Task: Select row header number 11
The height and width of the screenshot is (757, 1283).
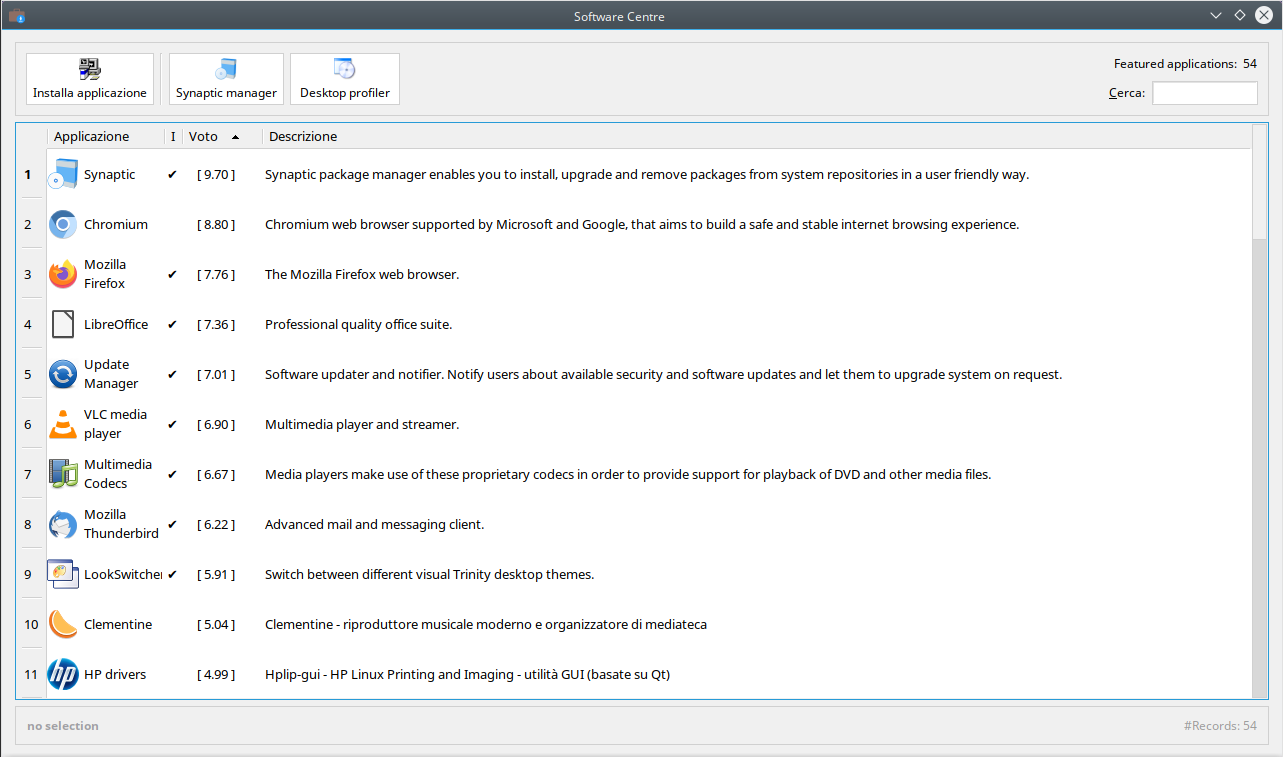Action: [x=31, y=674]
